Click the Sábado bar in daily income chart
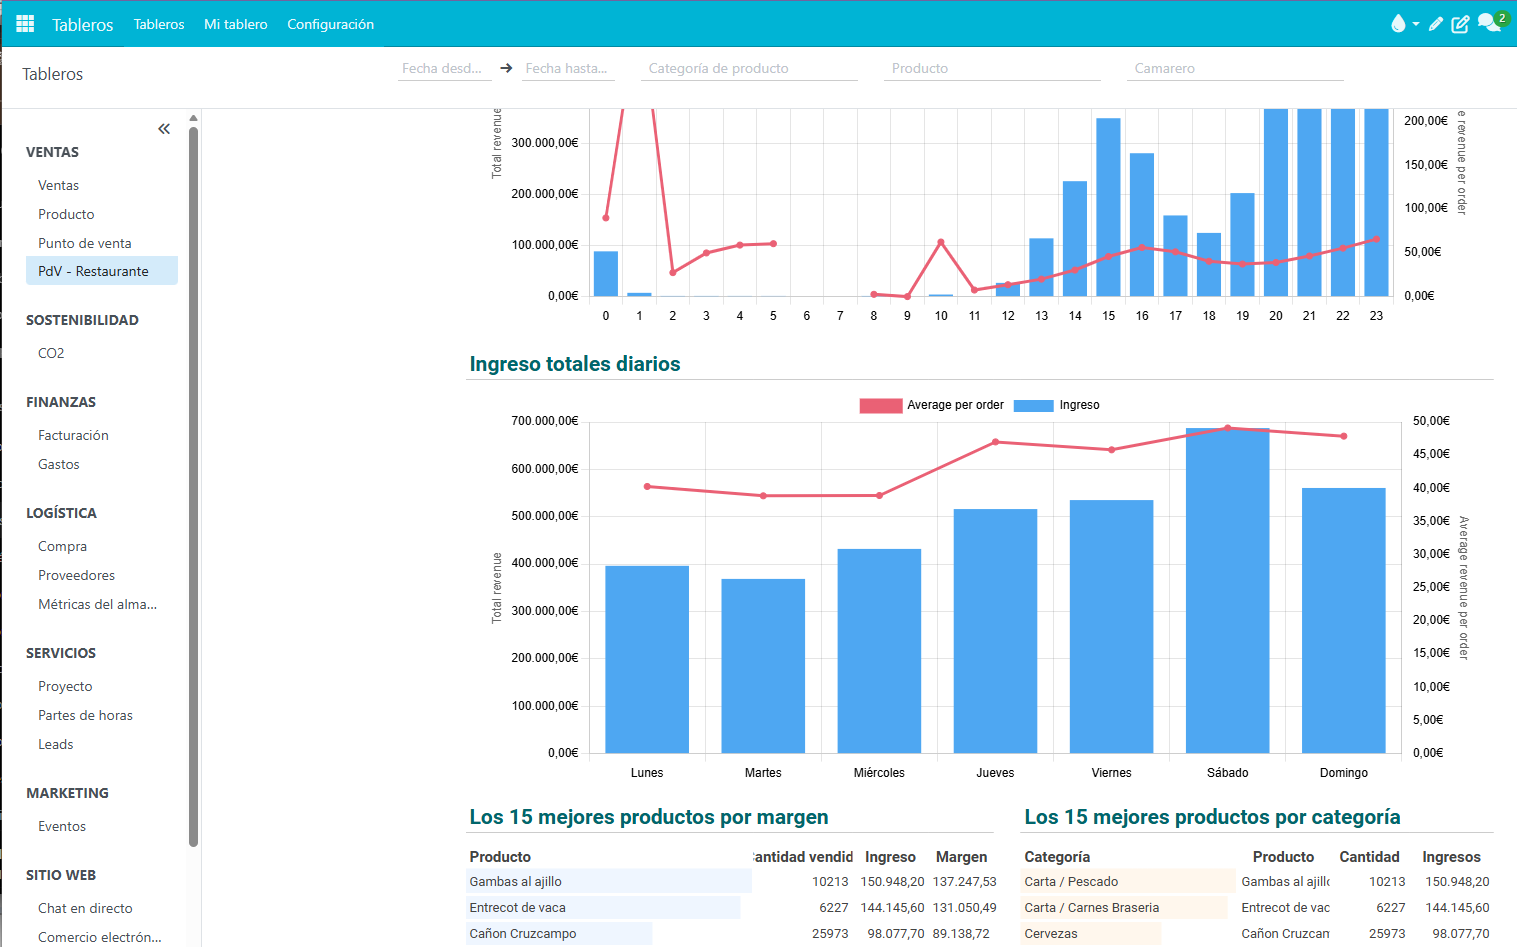1517x947 pixels. coord(1227,590)
